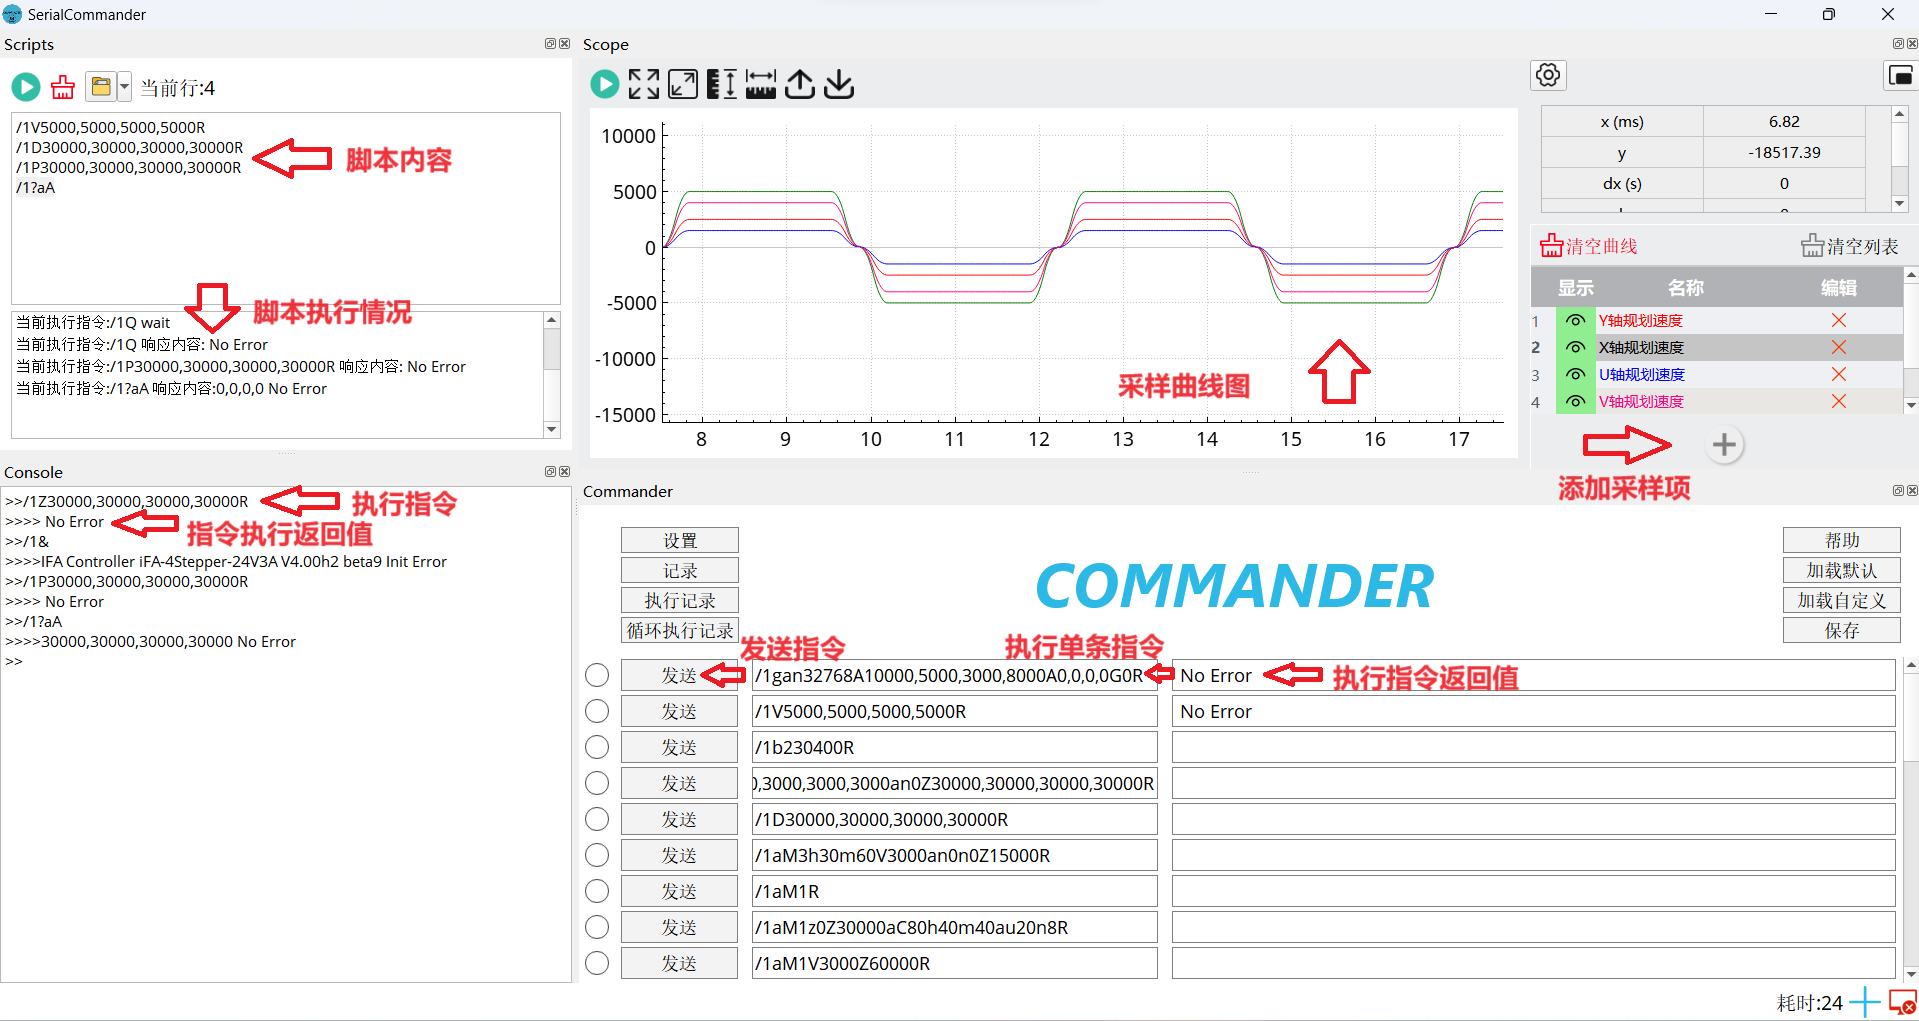
Task: Click 发送 for the /1V5000,5000,5000,5000R command
Action: coord(679,712)
